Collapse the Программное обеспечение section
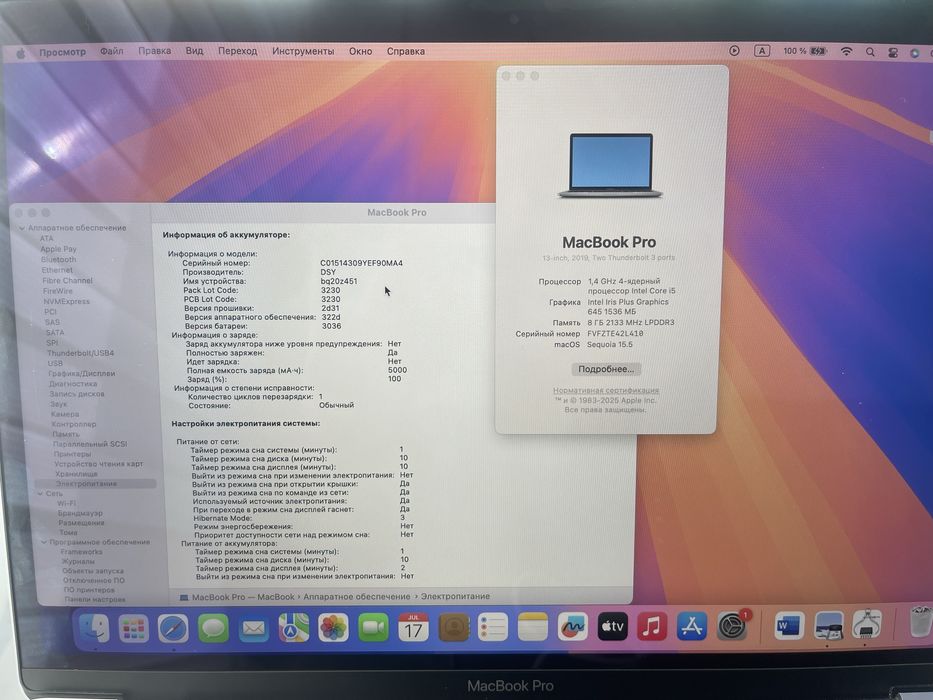 point(43,542)
